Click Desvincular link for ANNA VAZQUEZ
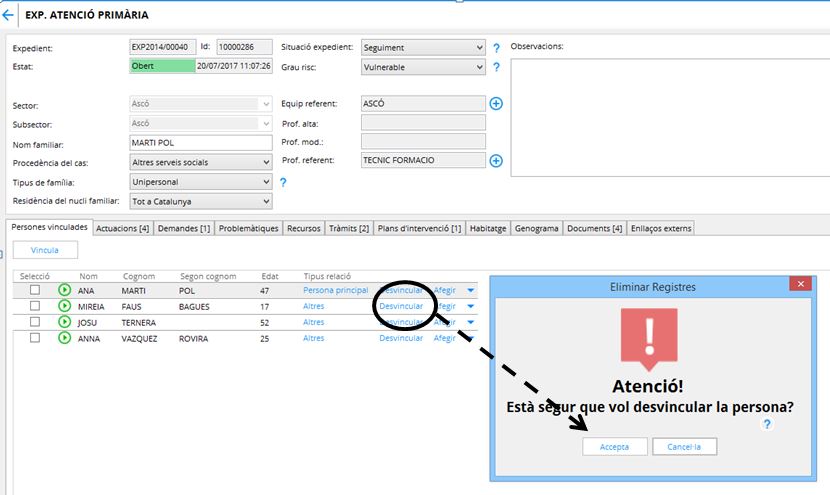Screen dimensions: 830x495 tap(401, 338)
